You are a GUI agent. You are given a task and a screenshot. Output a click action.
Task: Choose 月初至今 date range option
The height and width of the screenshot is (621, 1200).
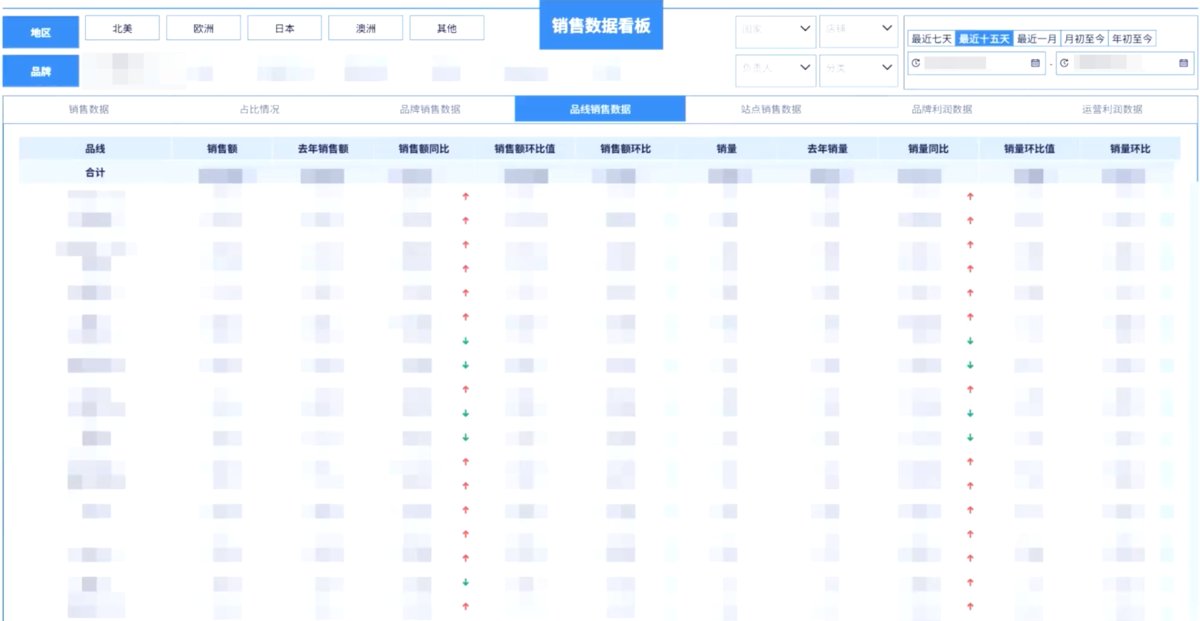tap(1085, 39)
